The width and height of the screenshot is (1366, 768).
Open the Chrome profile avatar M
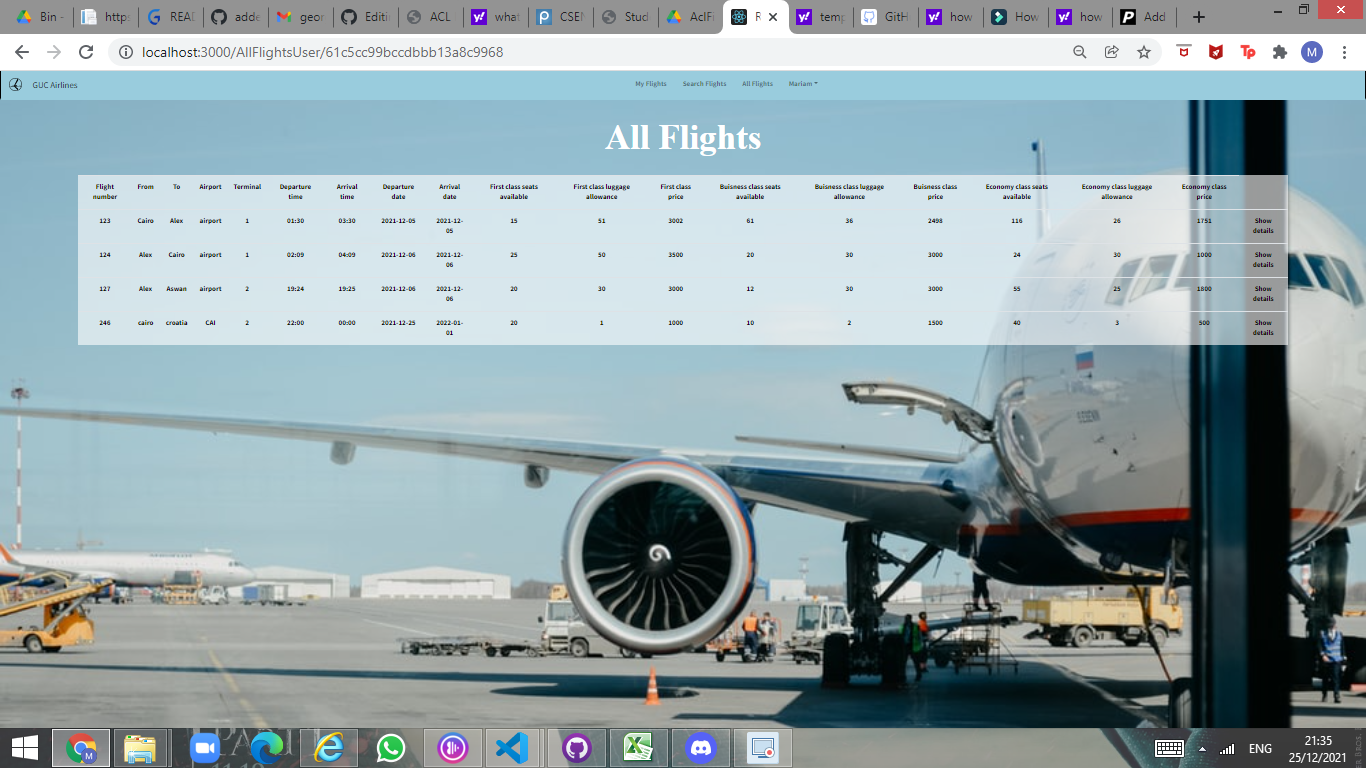tap(1311, 52)
